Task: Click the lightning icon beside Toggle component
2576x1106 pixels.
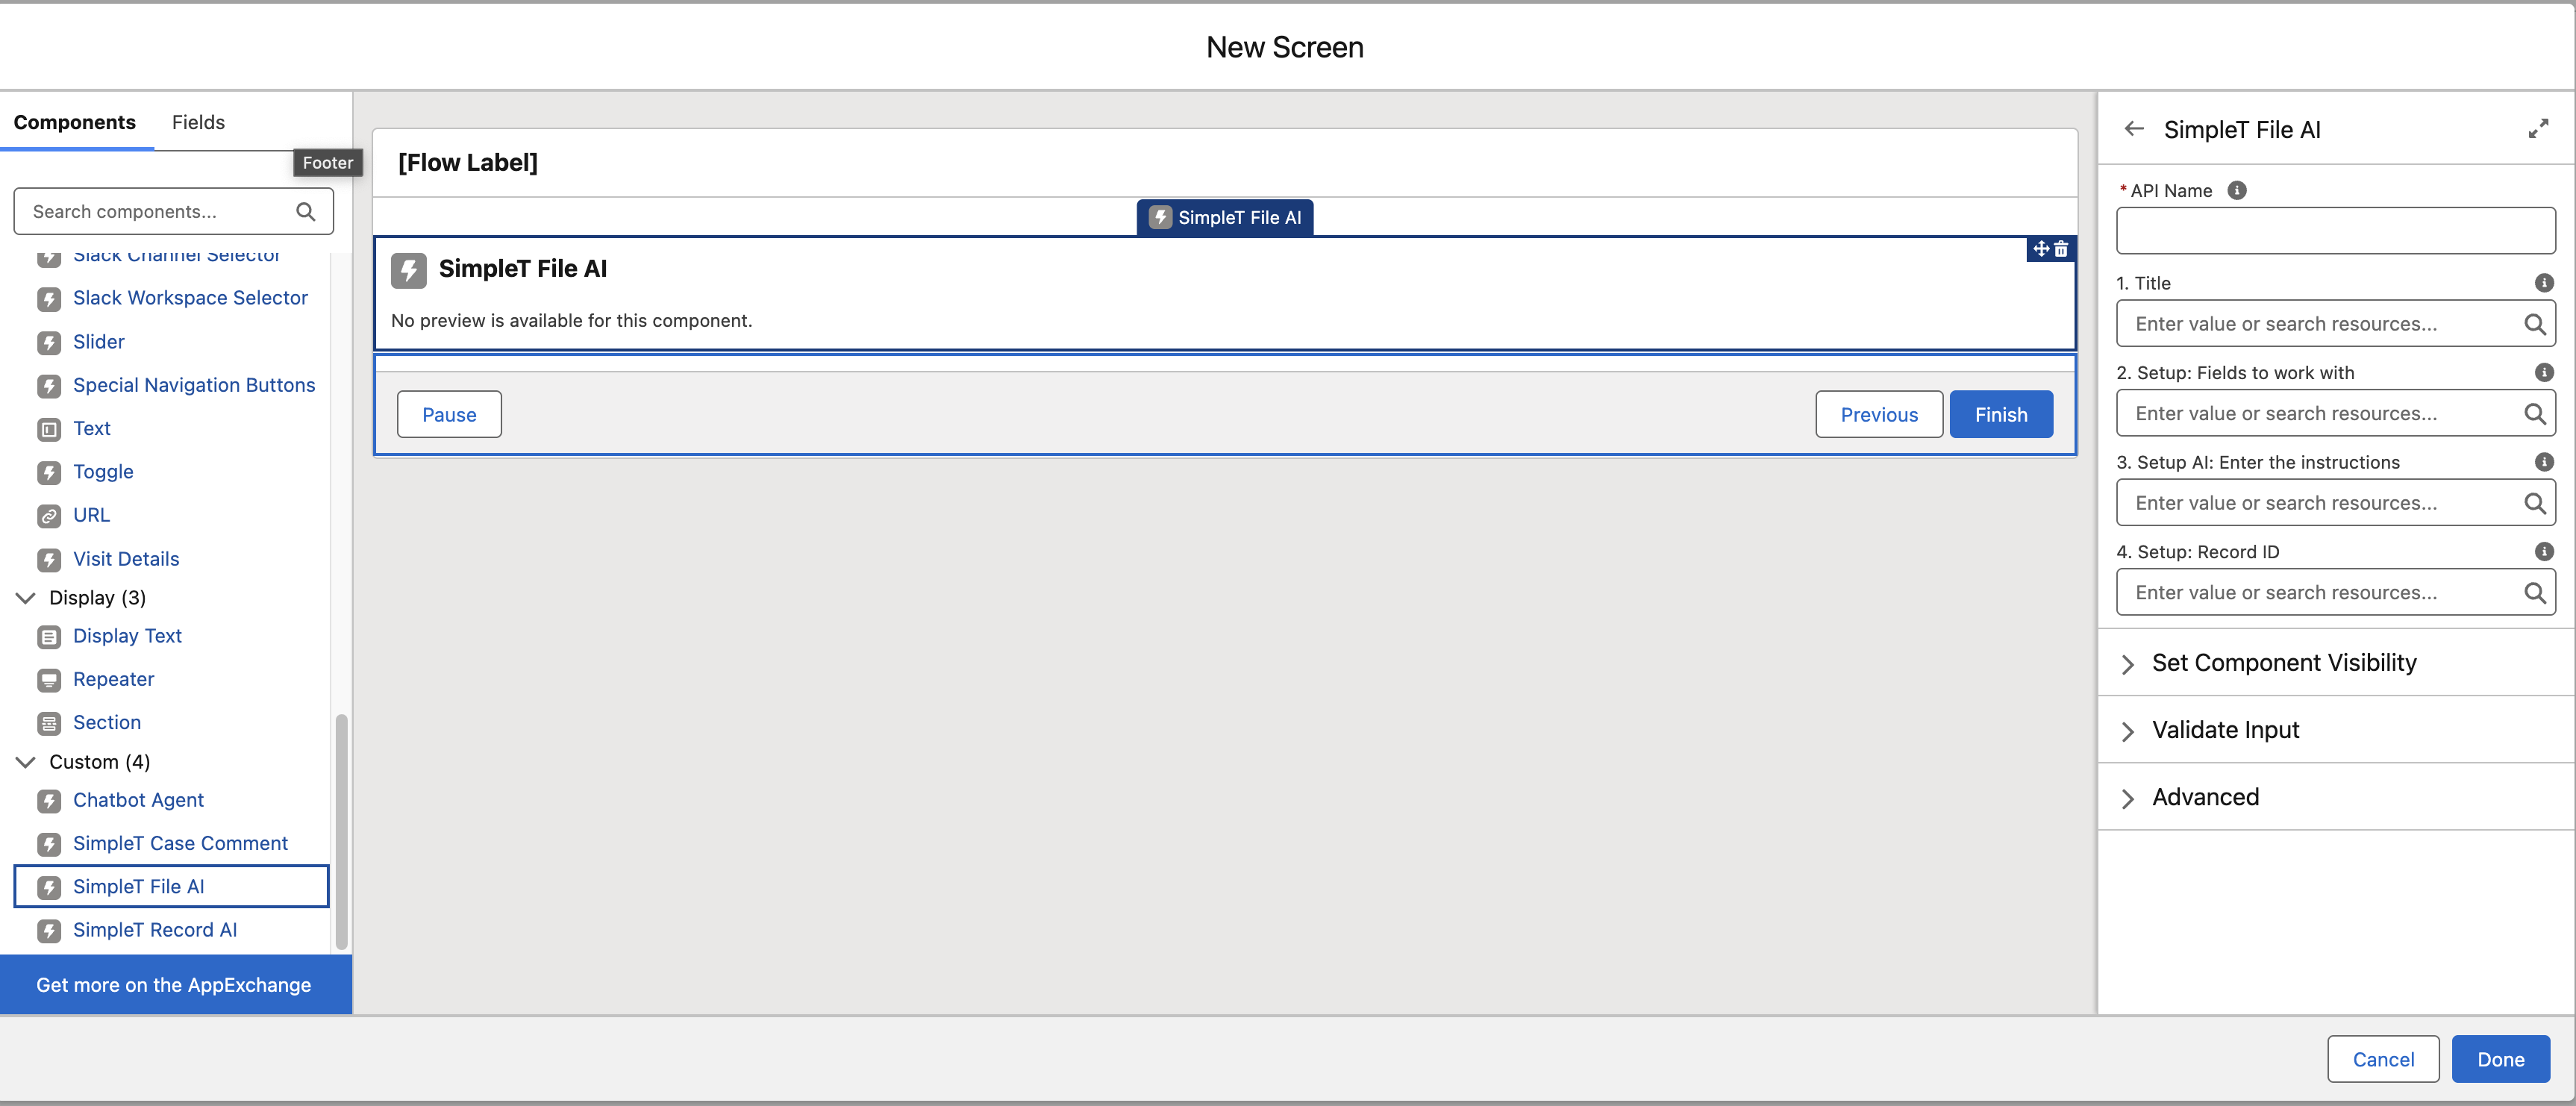Action: point(49,472)
